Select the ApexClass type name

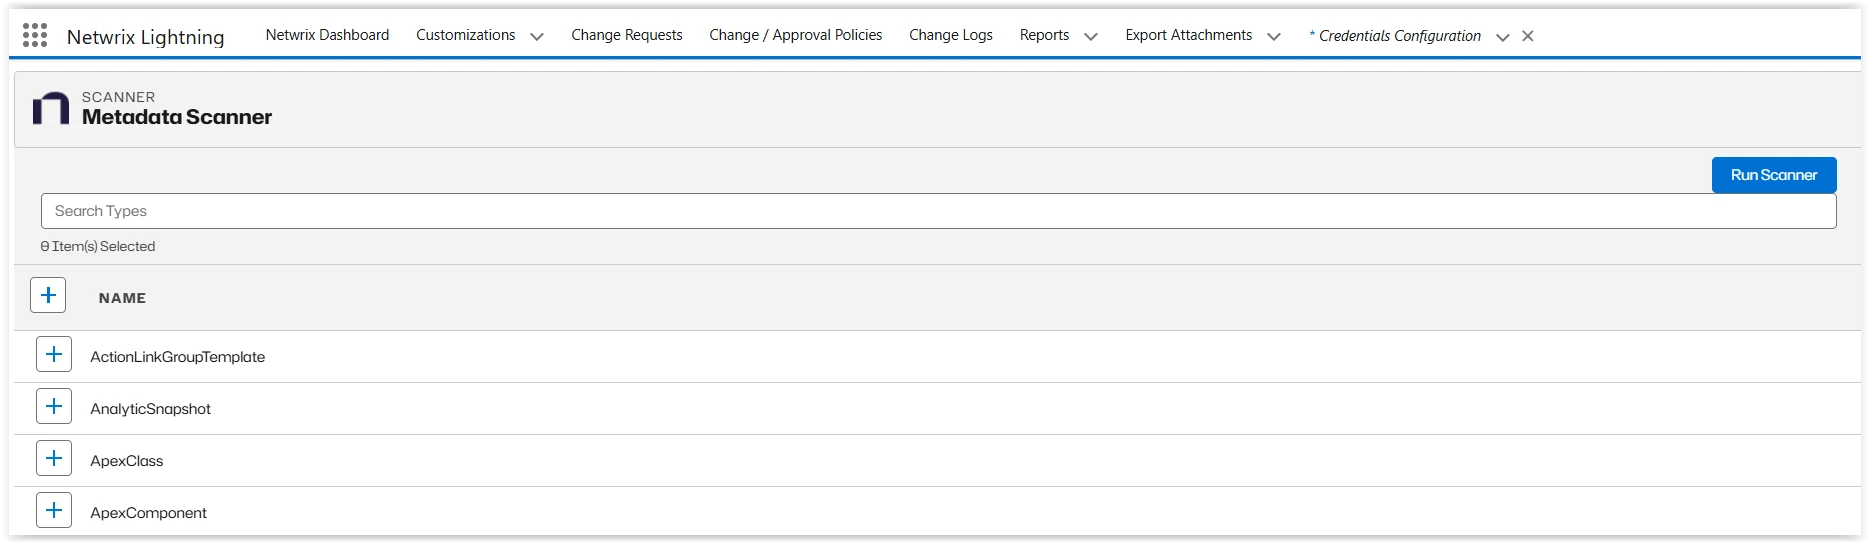[x=127, y=461]
